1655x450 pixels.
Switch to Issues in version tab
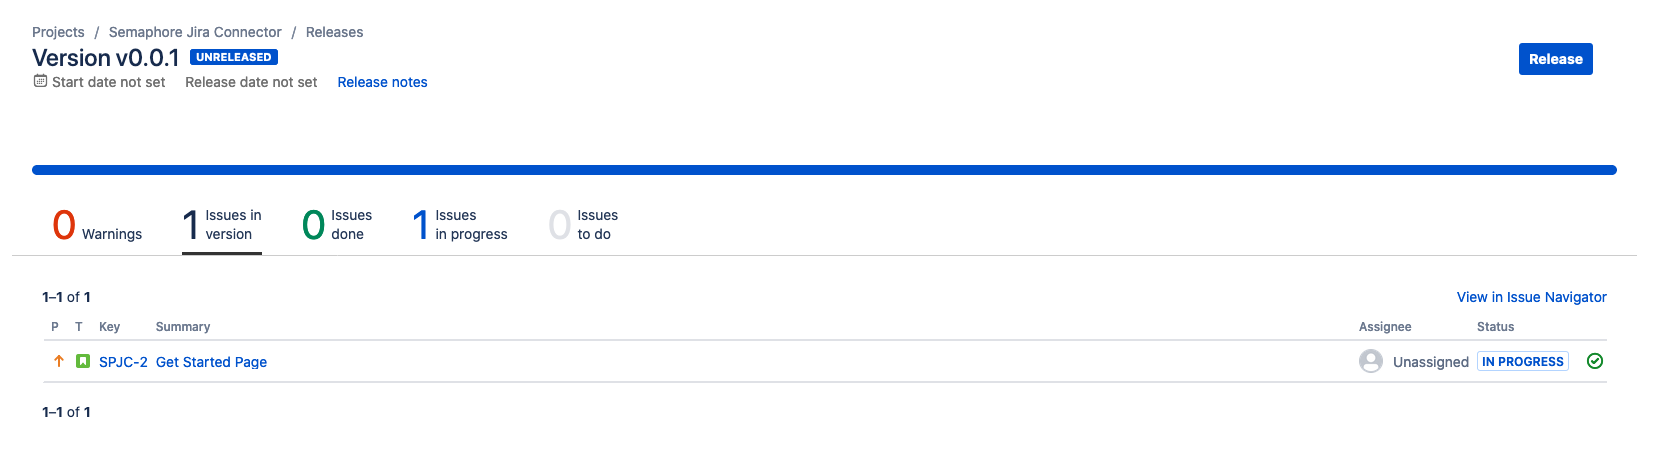pos(222,225)
